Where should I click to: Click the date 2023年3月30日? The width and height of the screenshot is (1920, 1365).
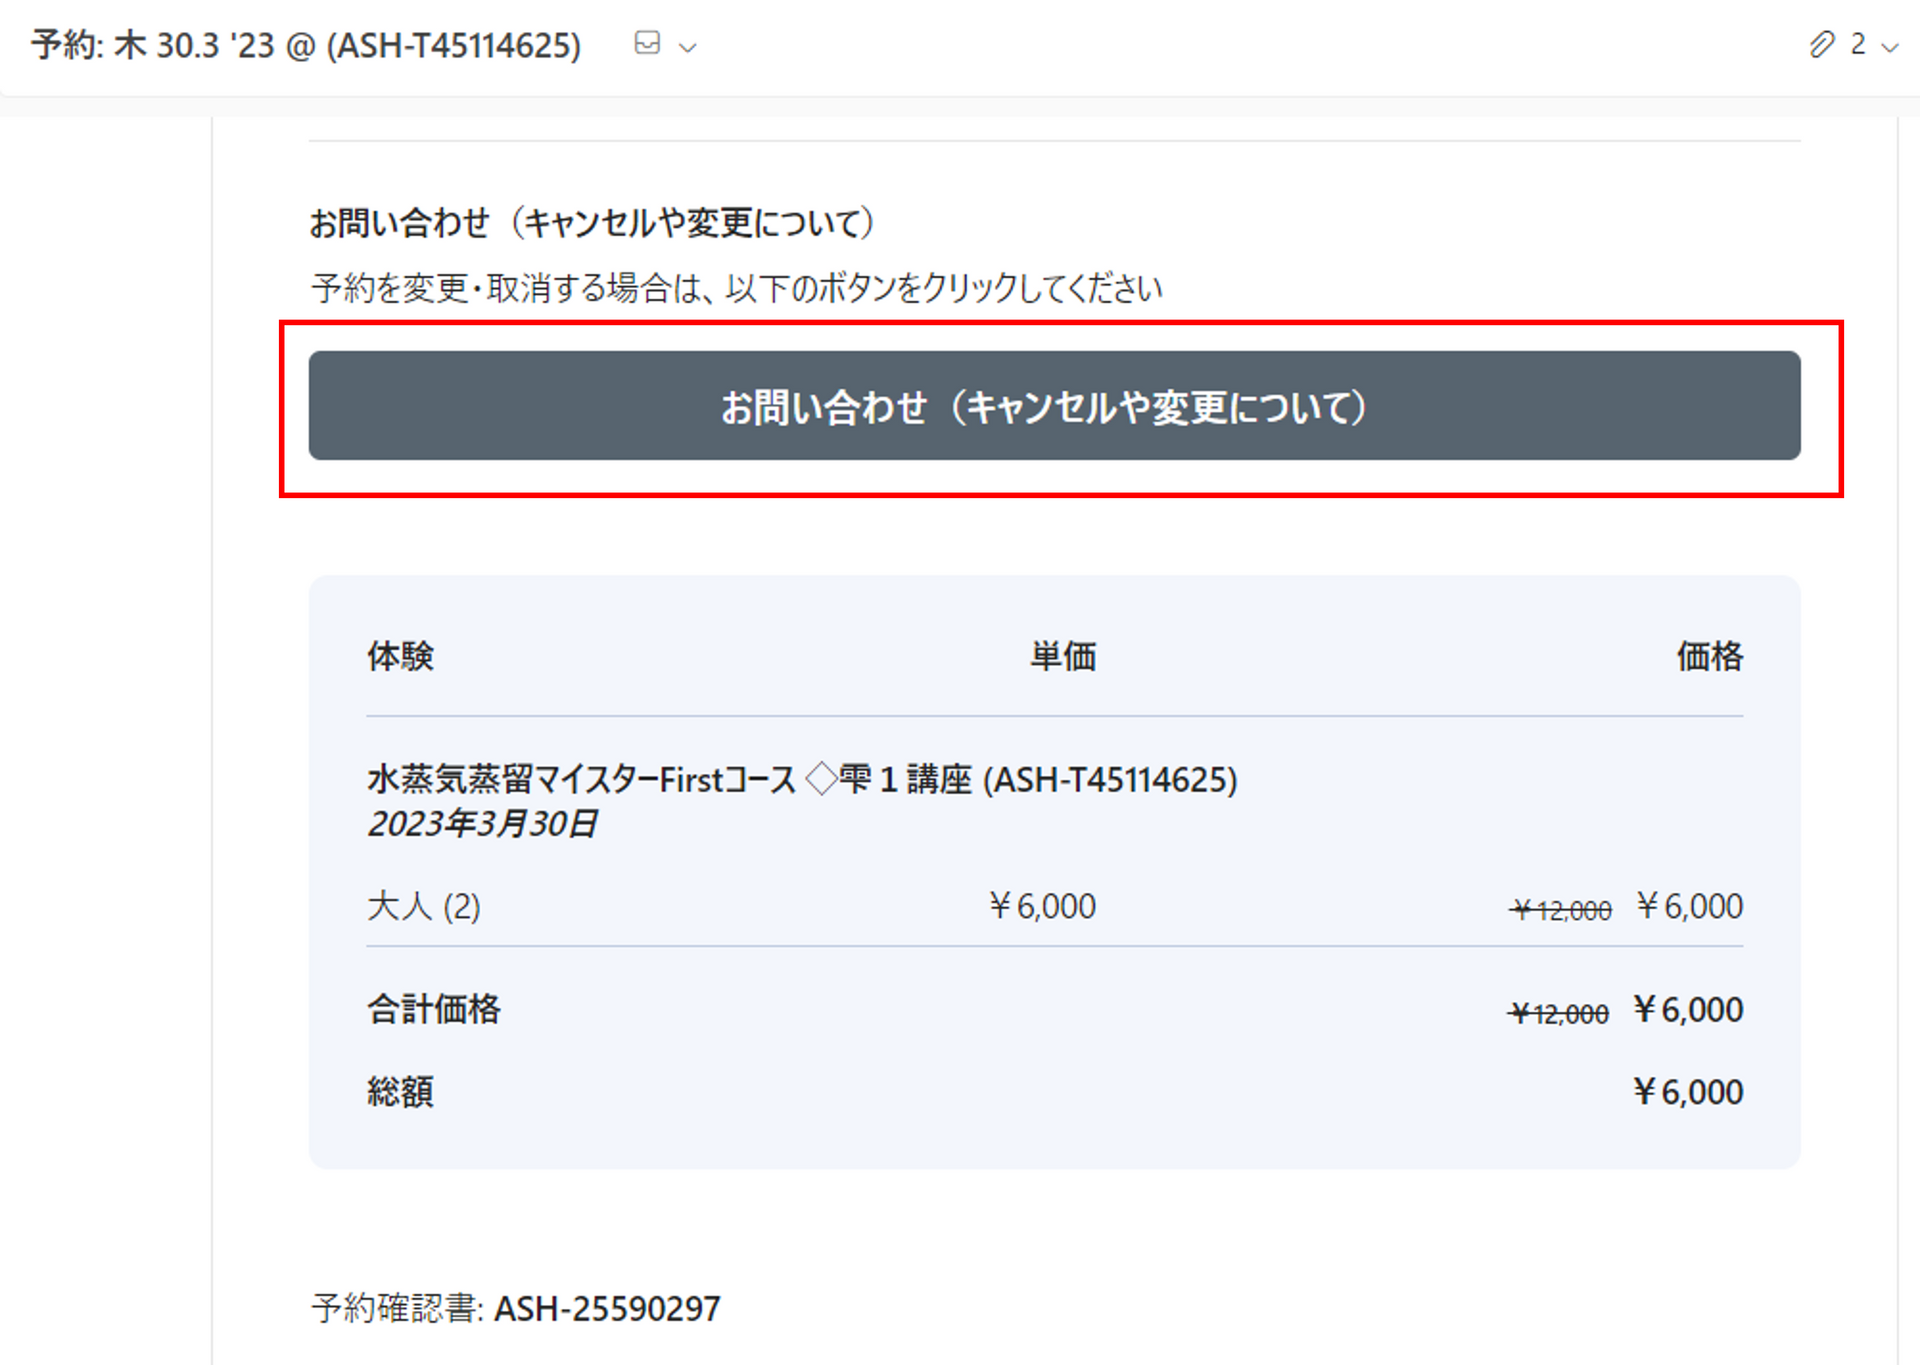[482, 824]
